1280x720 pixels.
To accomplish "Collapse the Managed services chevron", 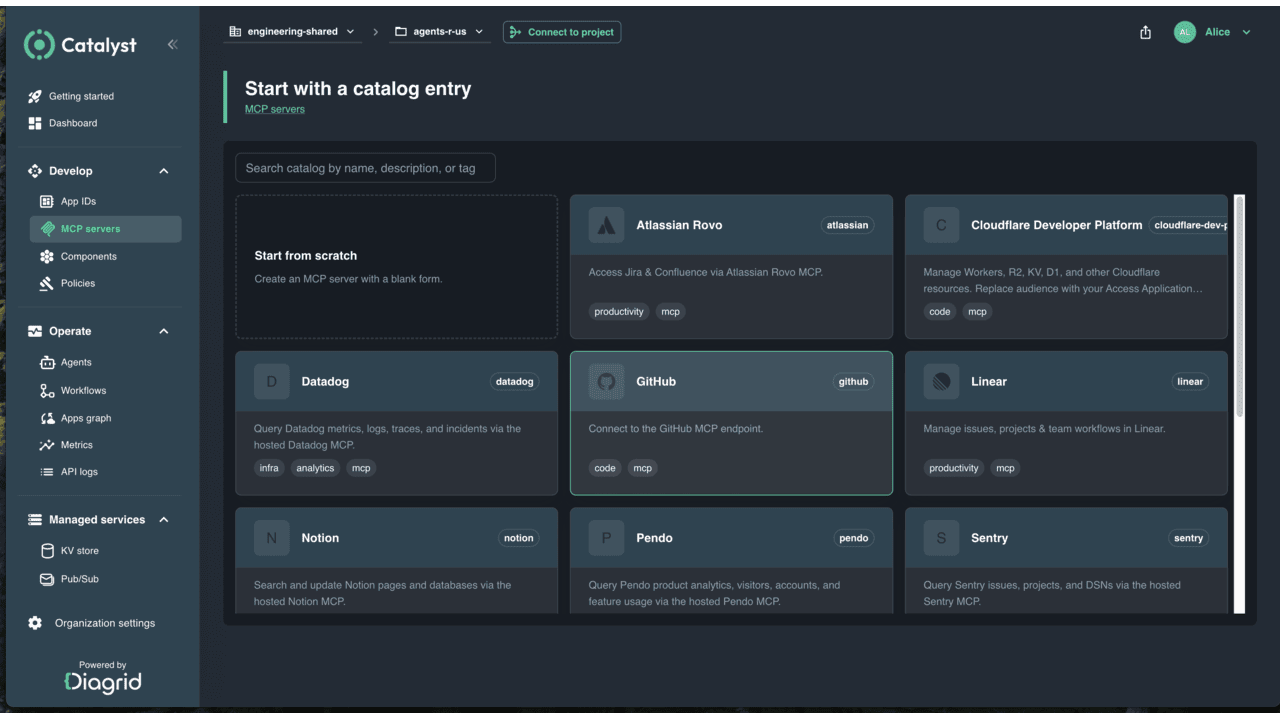I will point(164,520).
